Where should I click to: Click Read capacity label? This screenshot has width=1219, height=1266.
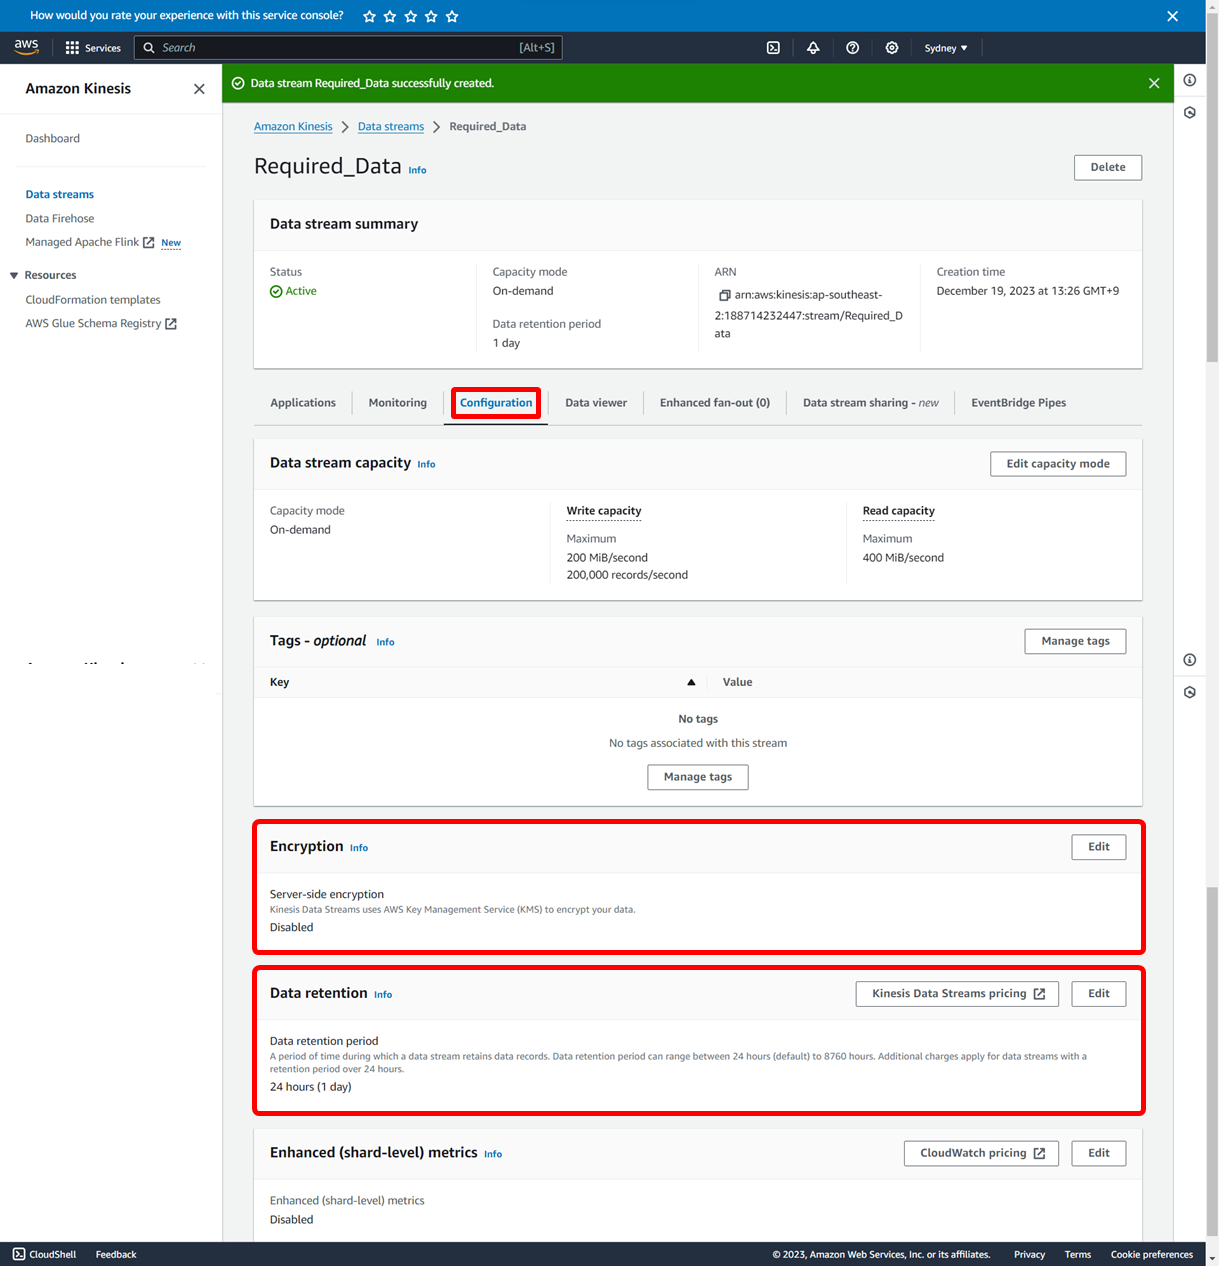tap(899, 511)
